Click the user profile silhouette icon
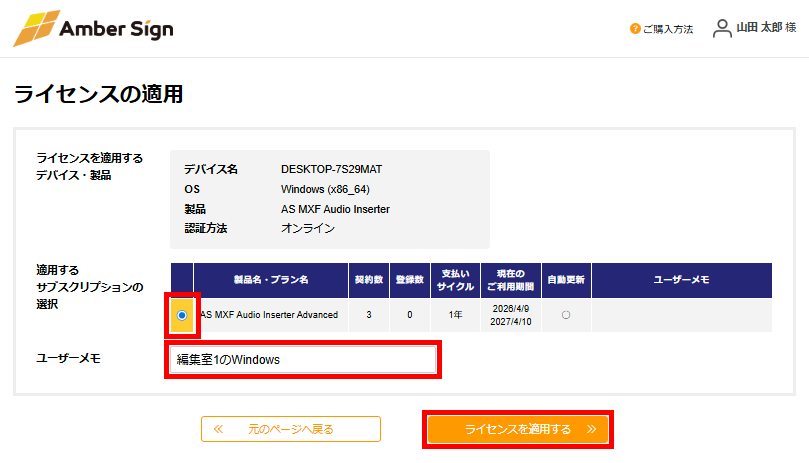 (x=722, y=28)
